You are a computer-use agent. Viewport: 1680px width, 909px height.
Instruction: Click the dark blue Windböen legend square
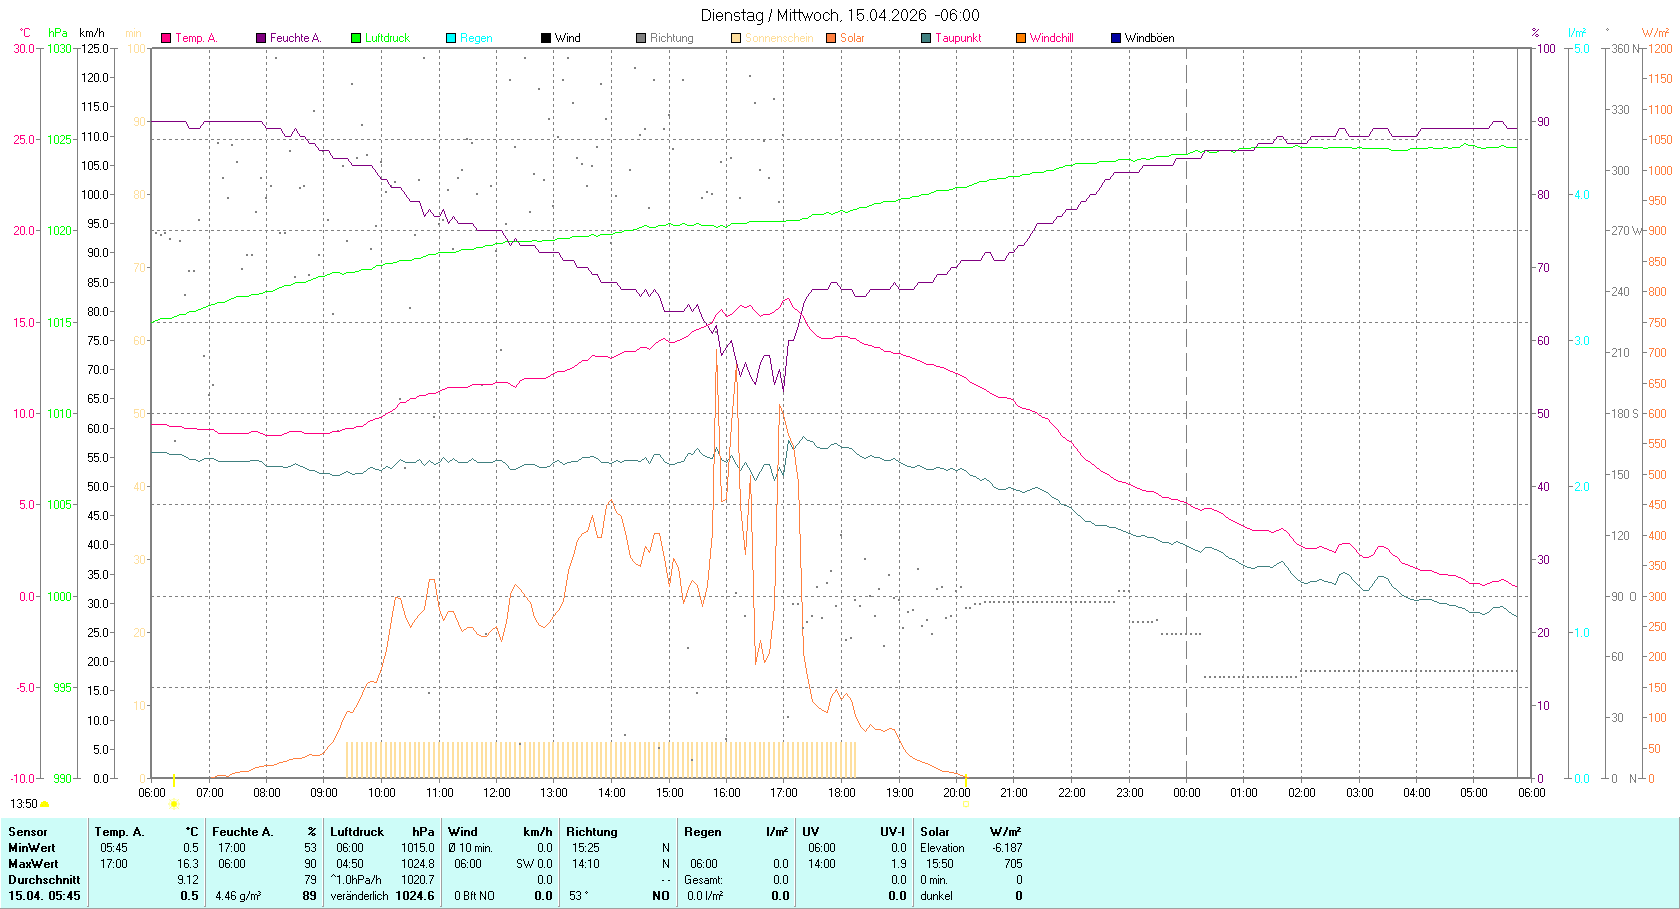1116,38
